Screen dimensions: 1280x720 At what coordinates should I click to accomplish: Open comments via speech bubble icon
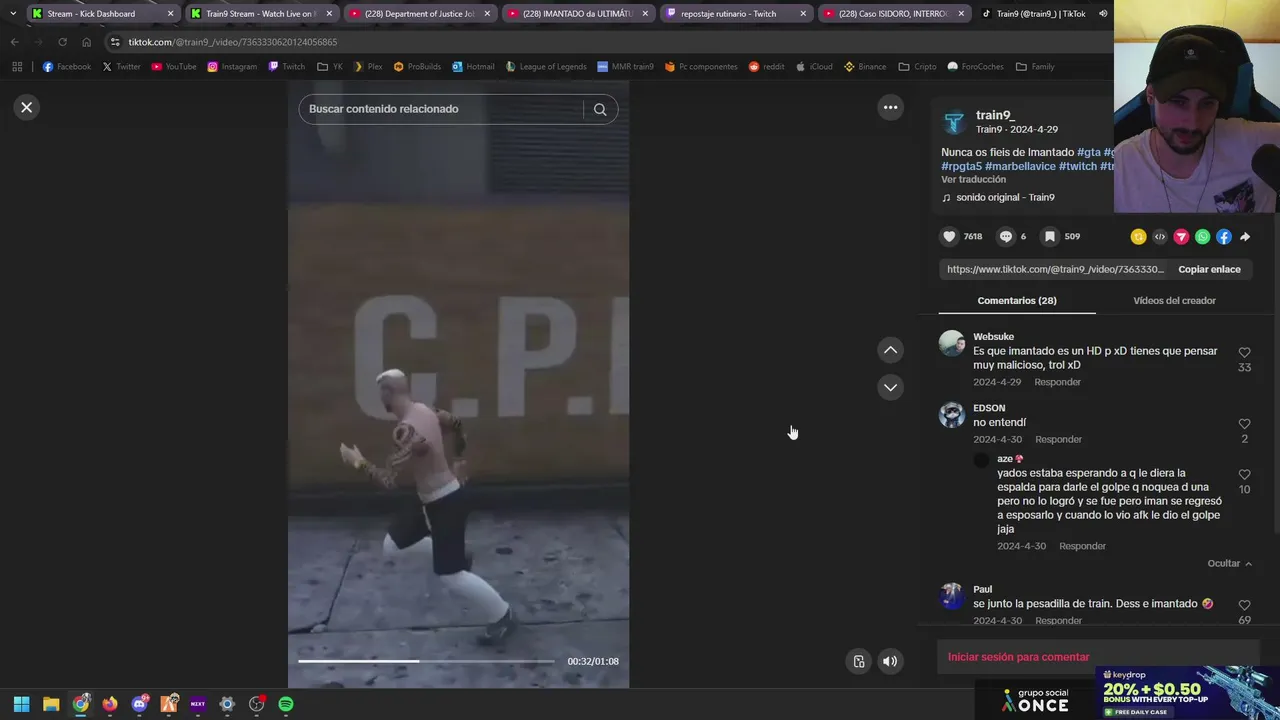pyautogui.click(x=1006, y=237)
